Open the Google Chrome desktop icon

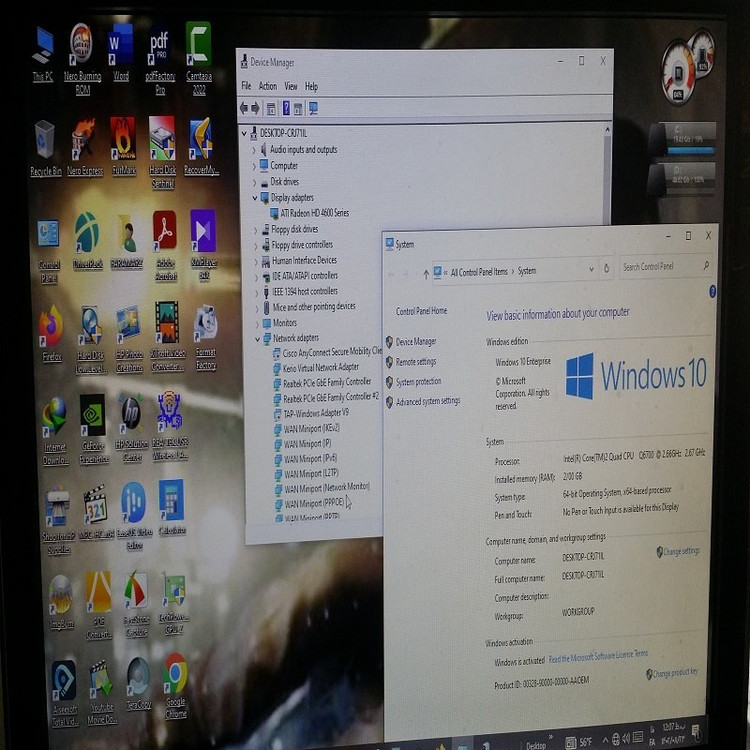[x=175, y=677]
